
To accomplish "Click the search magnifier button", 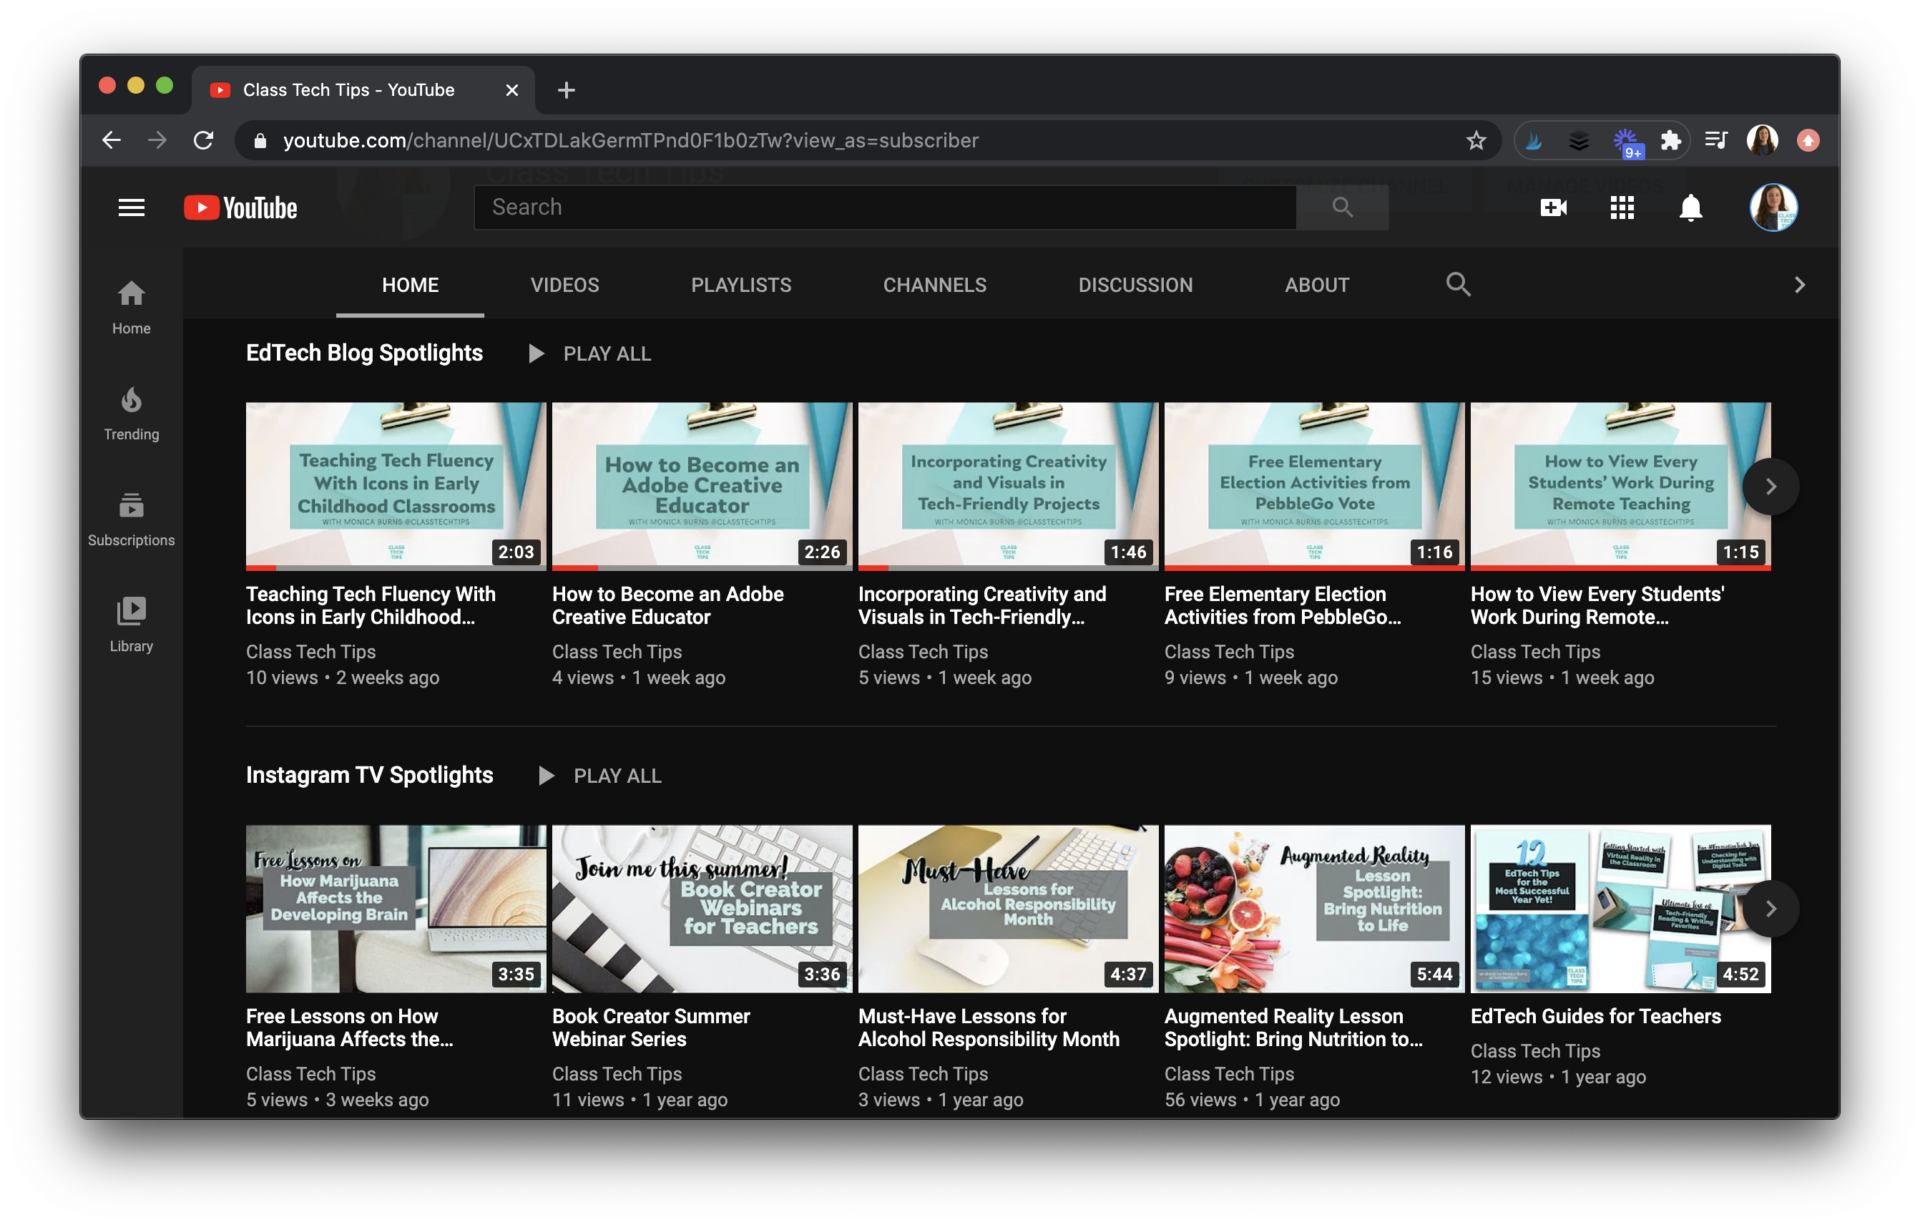I will (1342, 207).
